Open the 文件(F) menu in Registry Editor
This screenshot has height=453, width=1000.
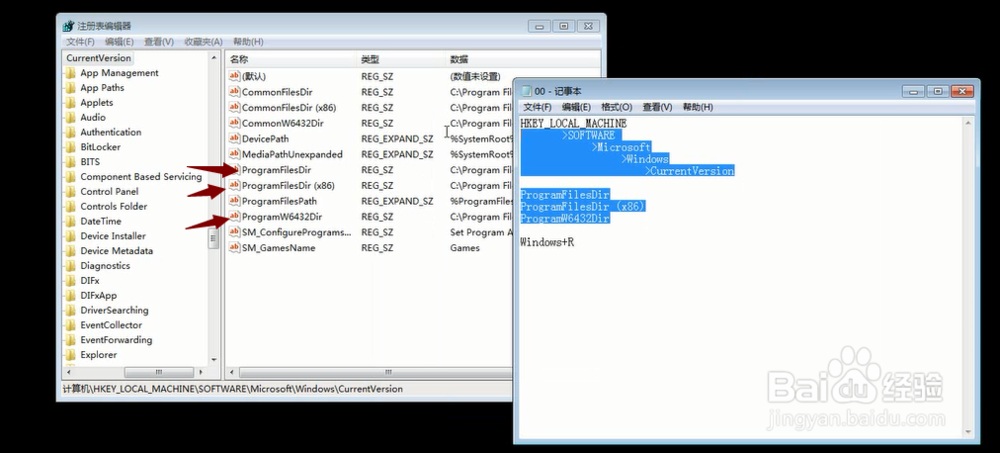point(80,41)
